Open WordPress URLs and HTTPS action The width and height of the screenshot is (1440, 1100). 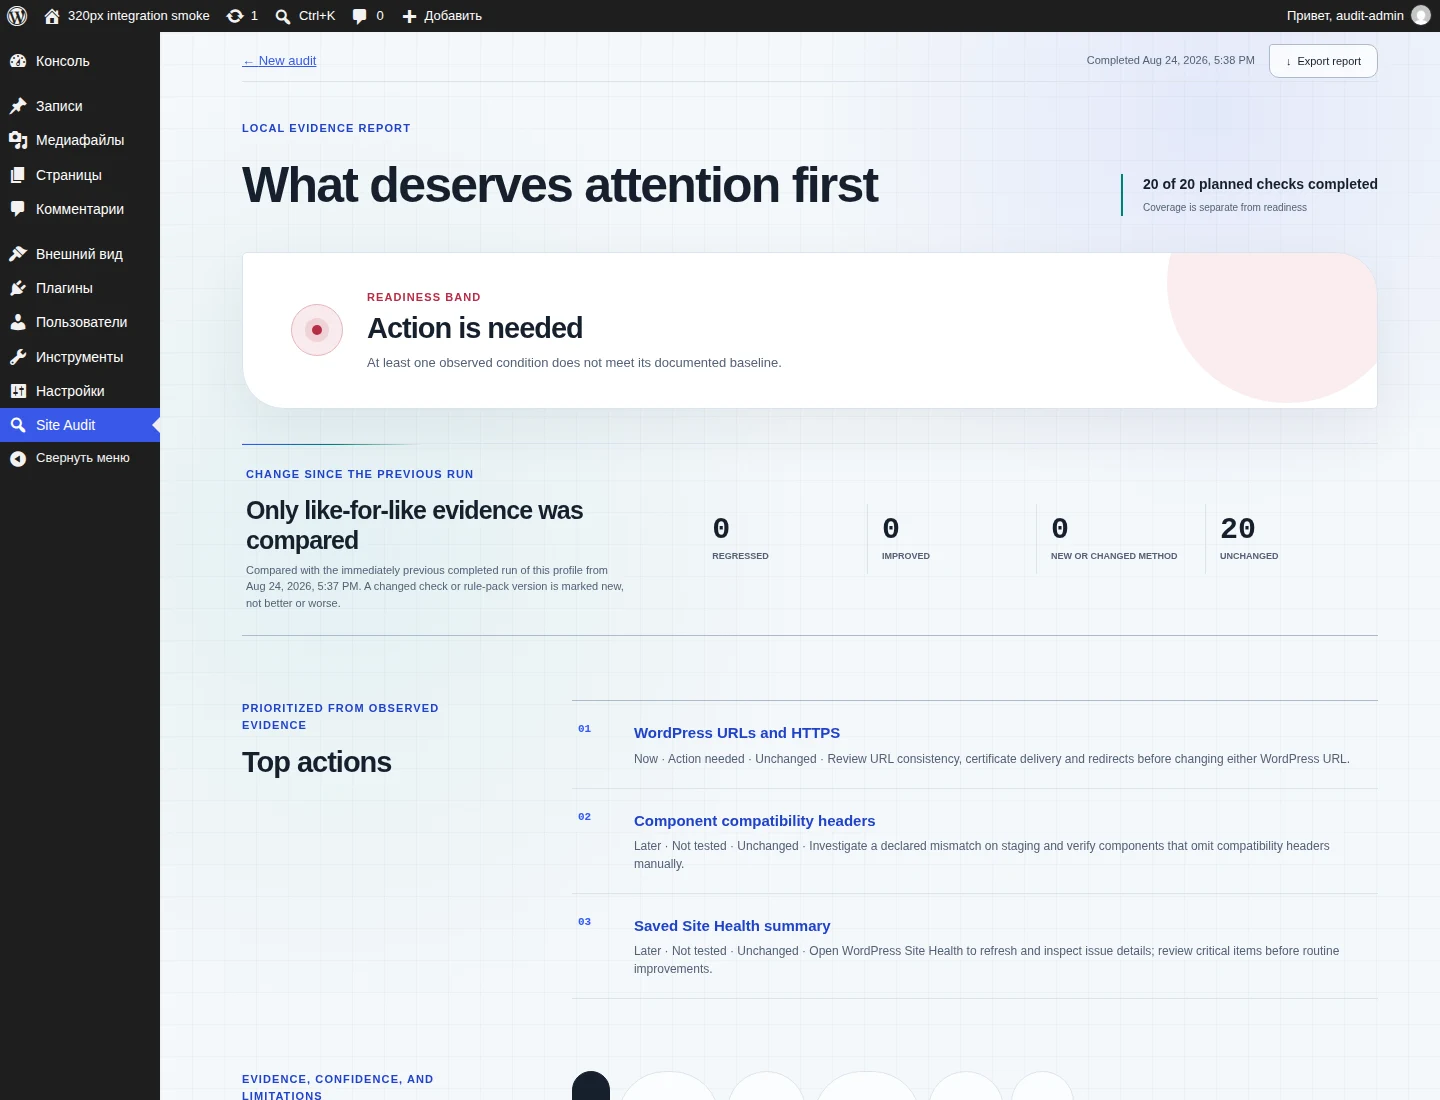click(737, 733)
